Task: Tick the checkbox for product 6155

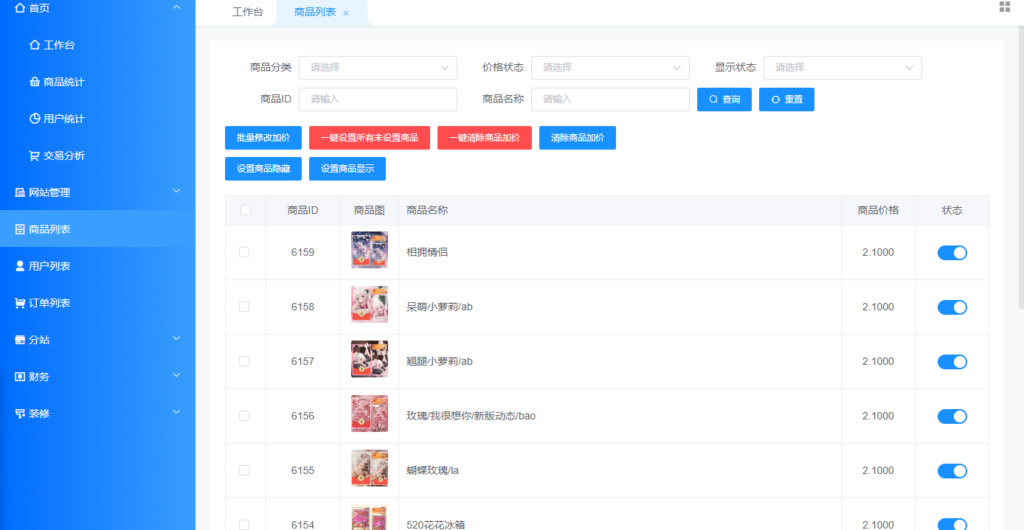Action: tap(244, 470)
